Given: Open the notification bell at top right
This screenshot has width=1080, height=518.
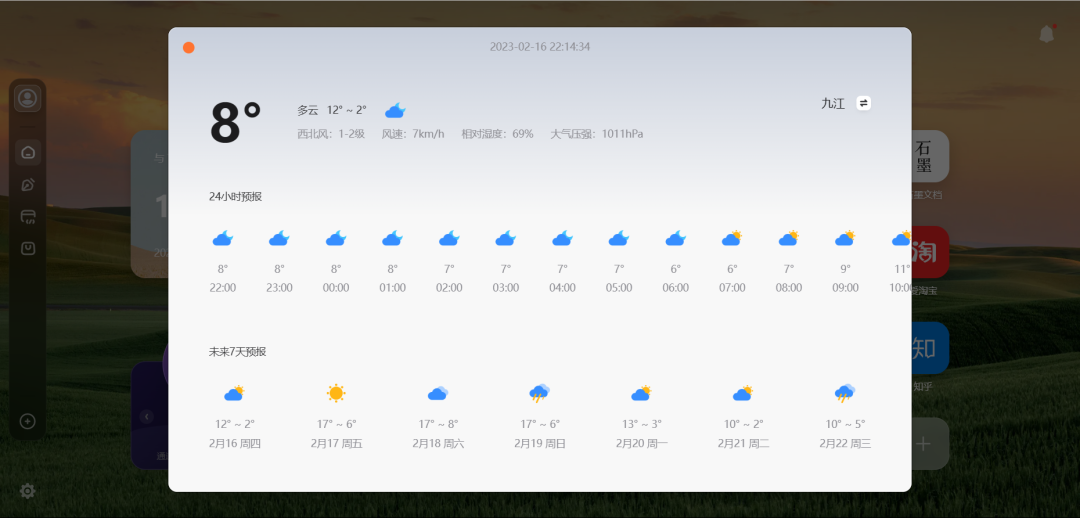Looking at the screenshot, I should tap(1047, 34).
